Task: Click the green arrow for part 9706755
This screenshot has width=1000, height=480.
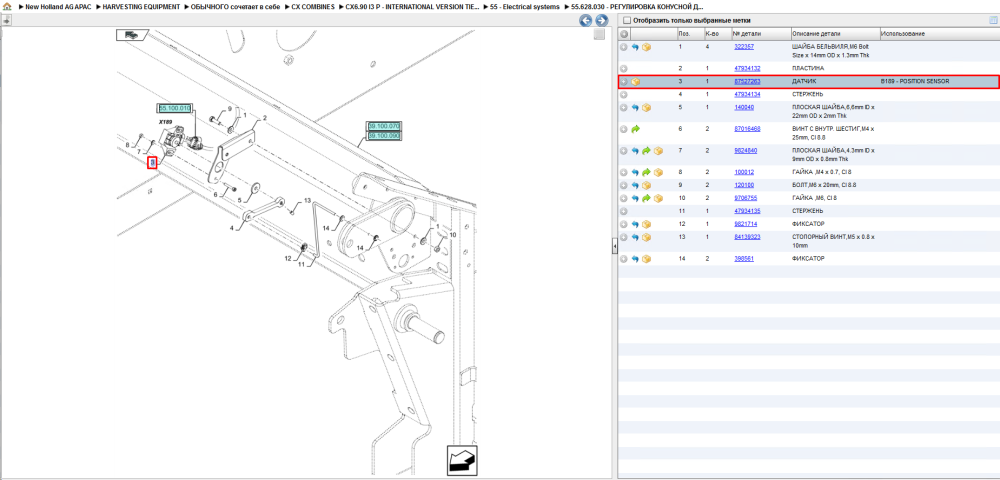Action: 646,198
